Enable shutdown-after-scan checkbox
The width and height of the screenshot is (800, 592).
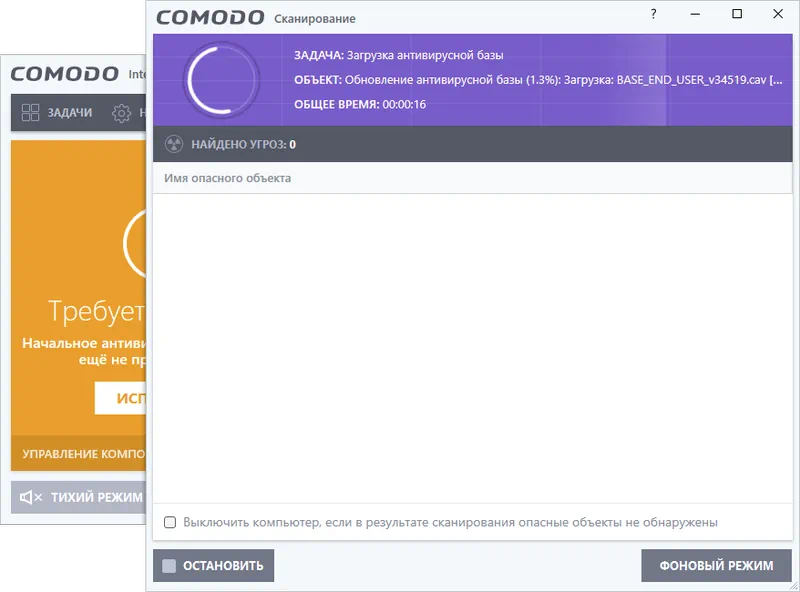click(170, 522)
